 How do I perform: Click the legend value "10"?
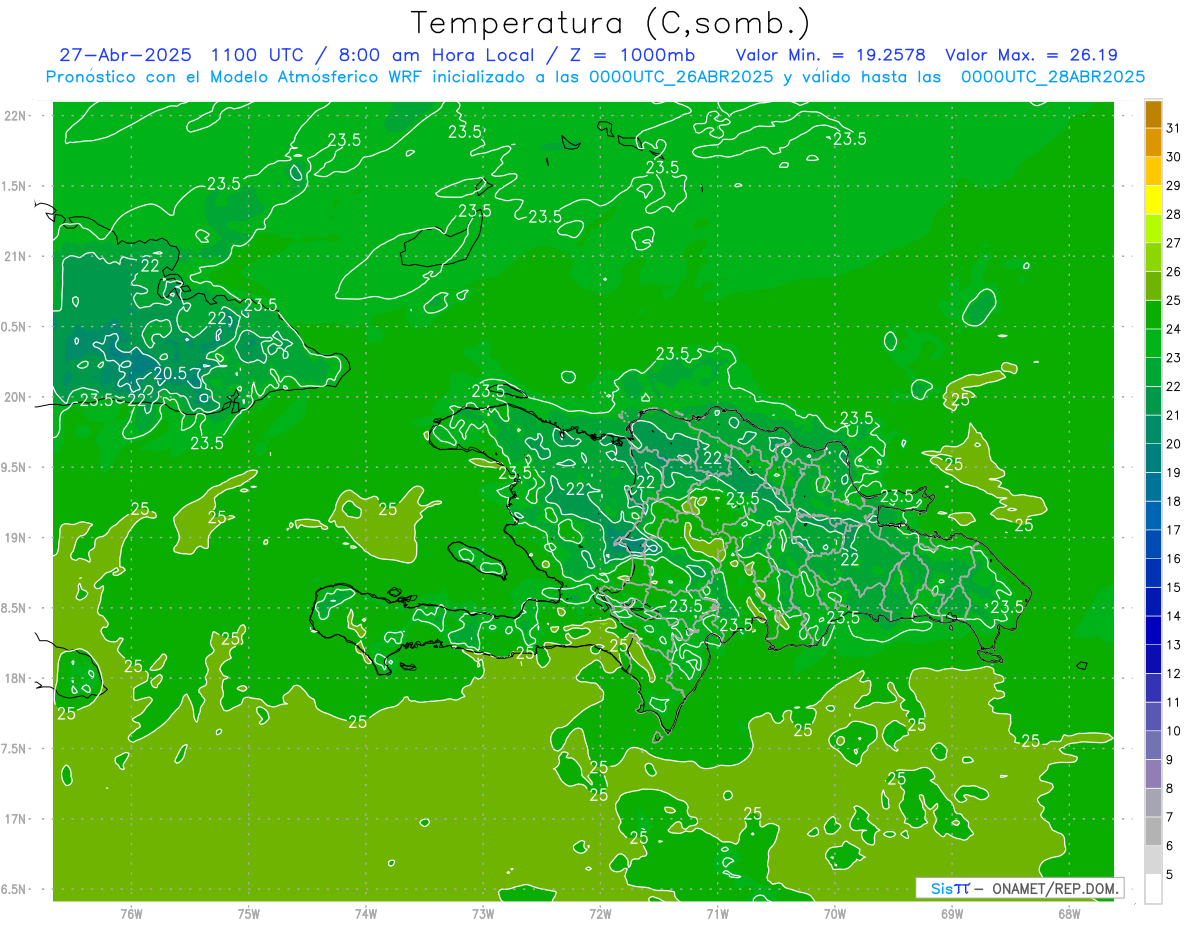click(1173, 731)
